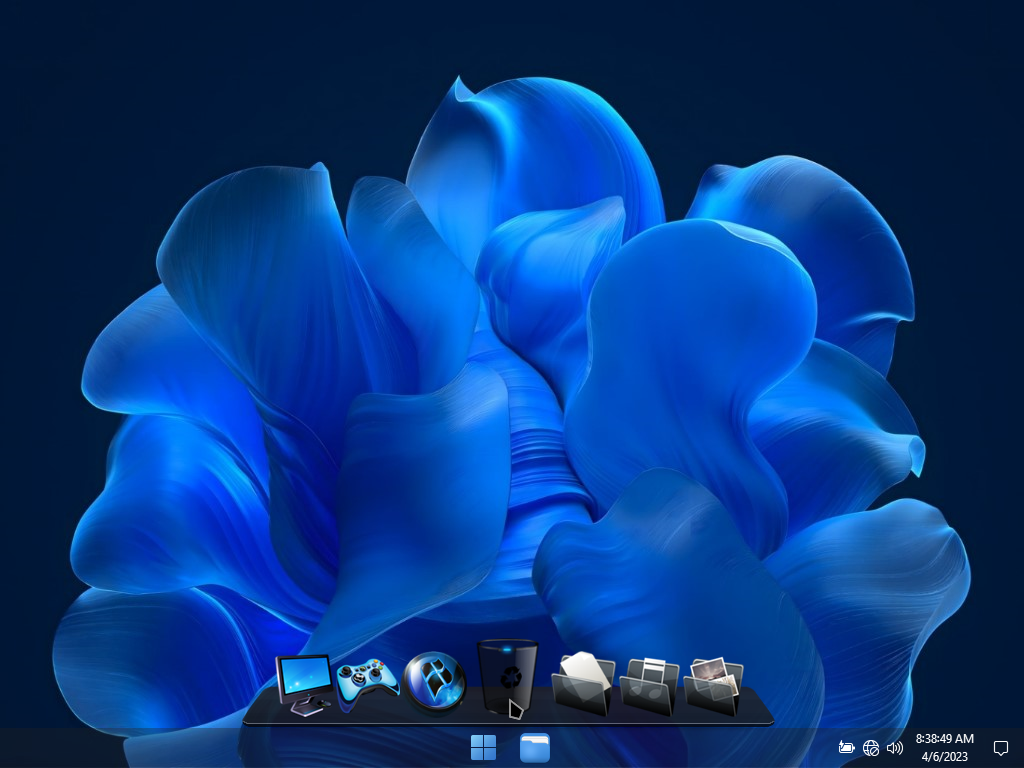Check the battery status tray icon
1024x768 pixels.
[846, 747]
